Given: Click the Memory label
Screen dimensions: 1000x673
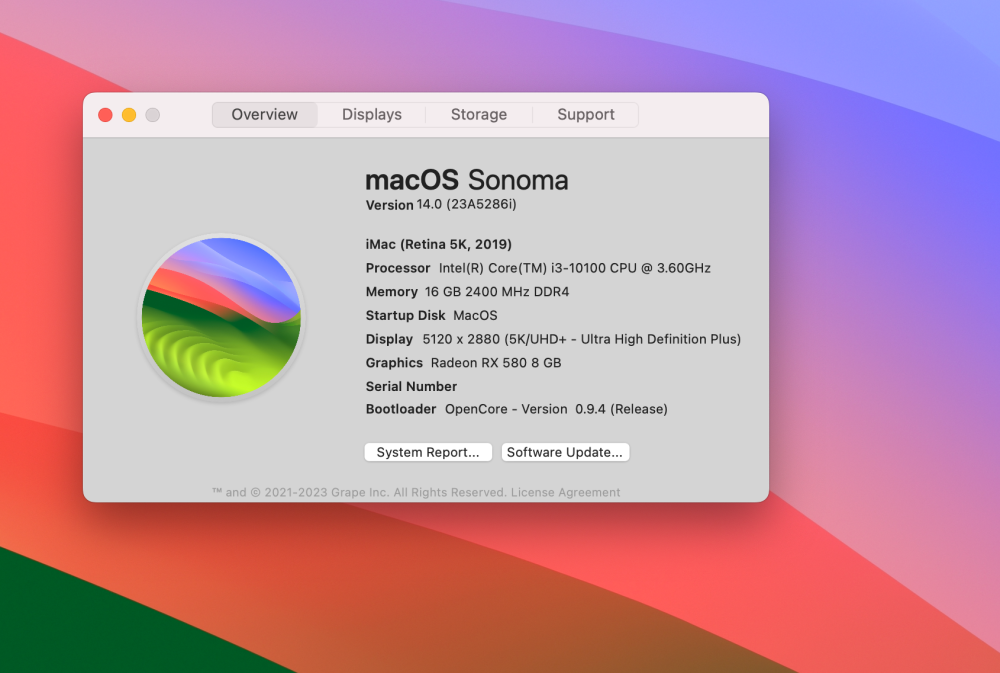Looking at the screenshot, I should click(x=392, y=292).
